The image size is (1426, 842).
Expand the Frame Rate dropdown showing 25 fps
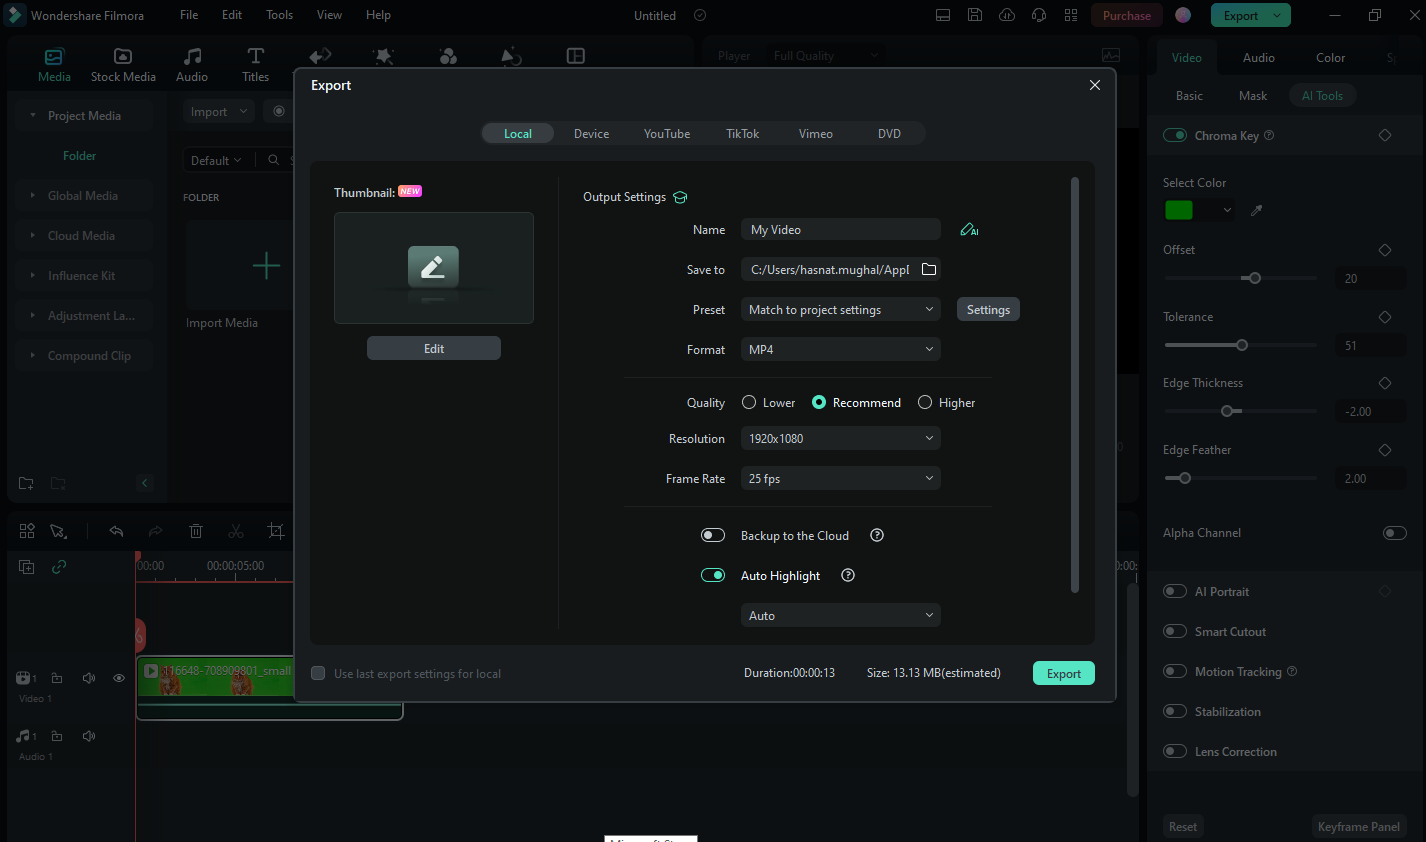[x=840, y=478]
